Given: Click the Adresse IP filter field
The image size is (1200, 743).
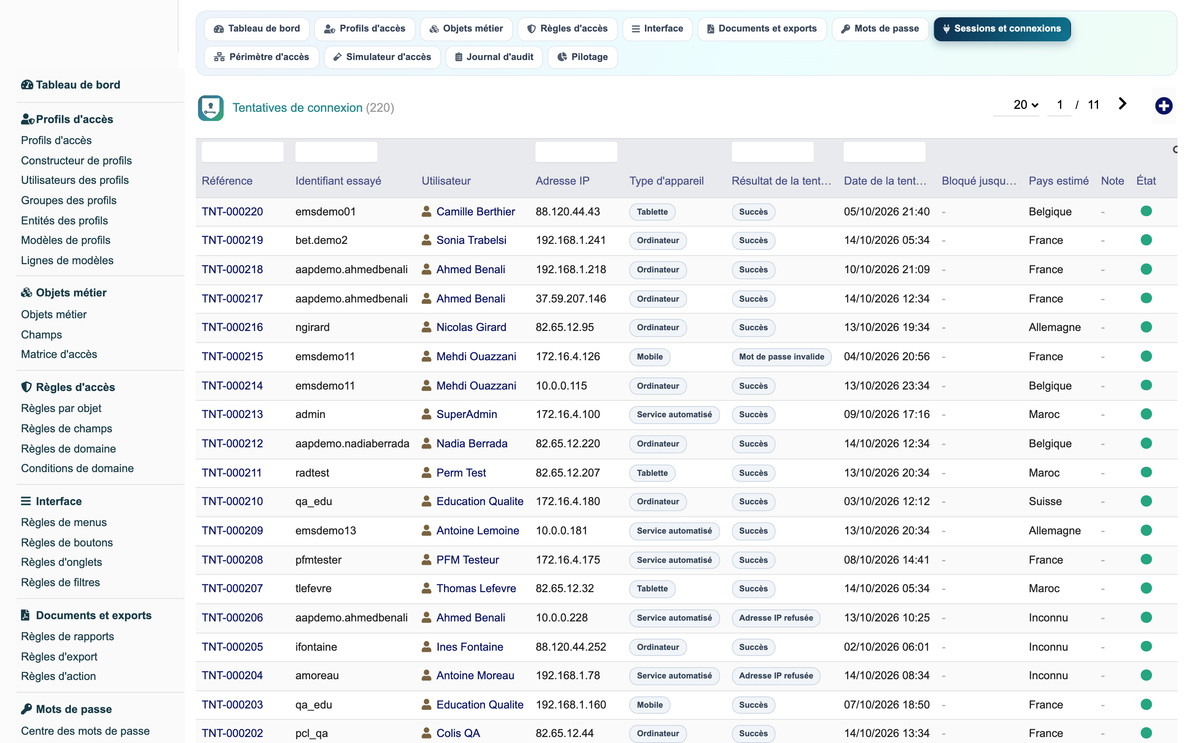Looking at the screenshot, I should [x=576, y=152].
